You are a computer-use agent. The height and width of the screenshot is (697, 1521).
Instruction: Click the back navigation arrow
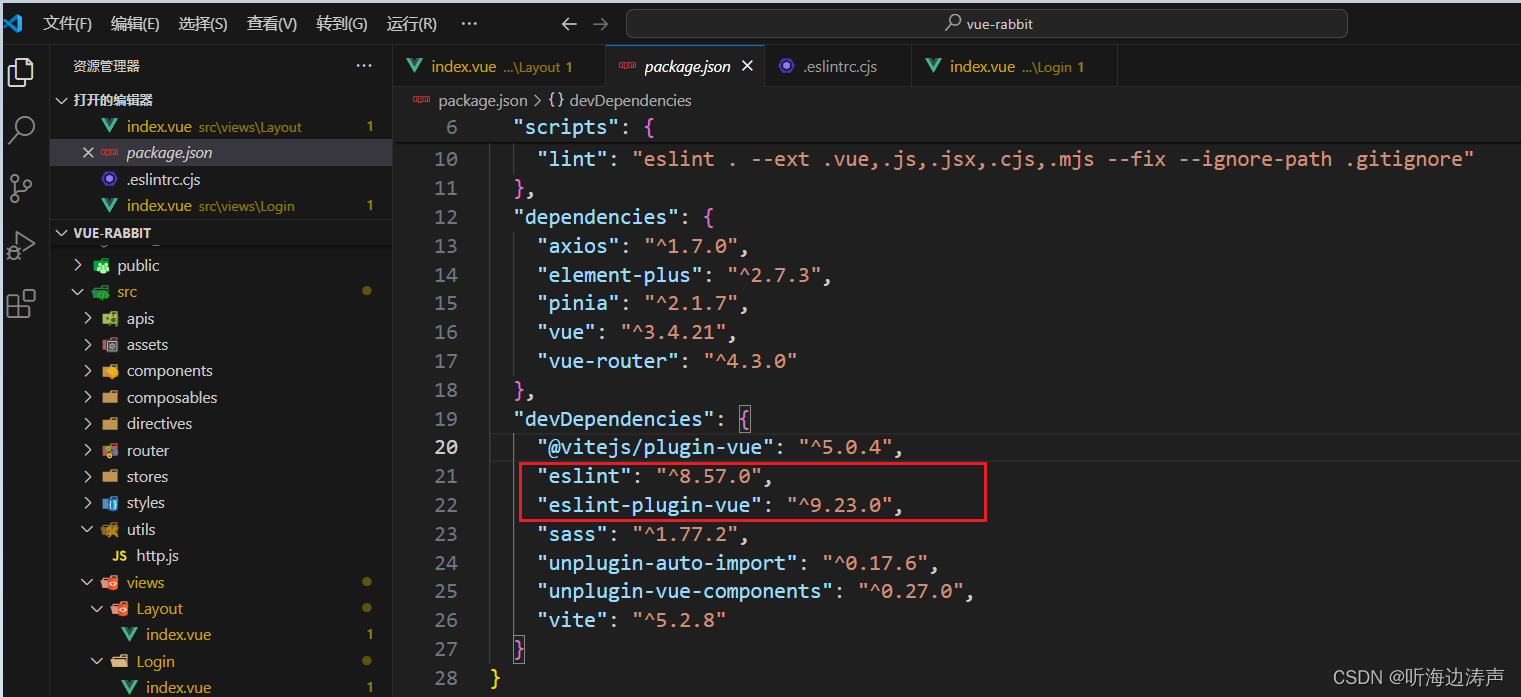pos(569,23)
